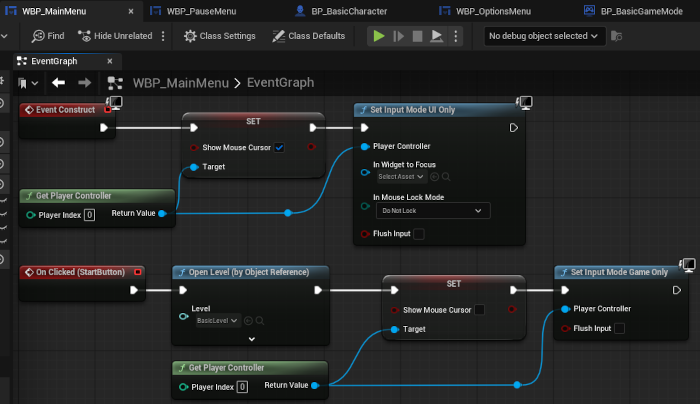Uncheck Show Mouse Cursor in top SET node

(279, 147)
